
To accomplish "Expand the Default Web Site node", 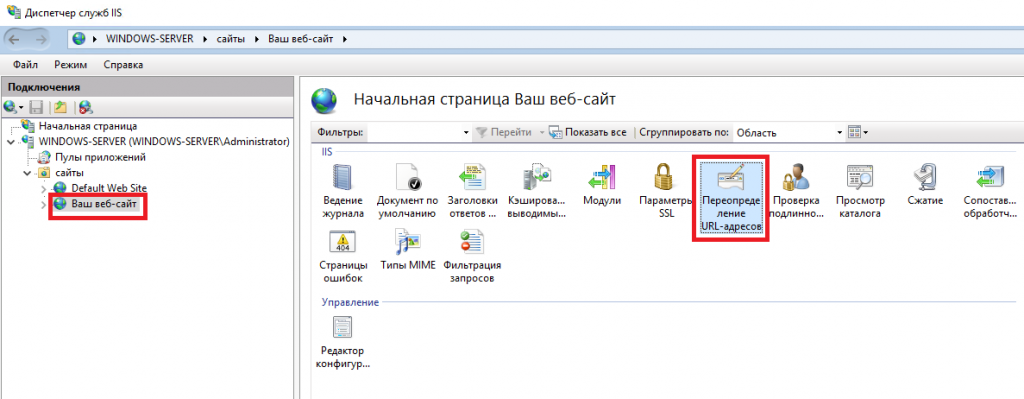I will tap(44, 189).
